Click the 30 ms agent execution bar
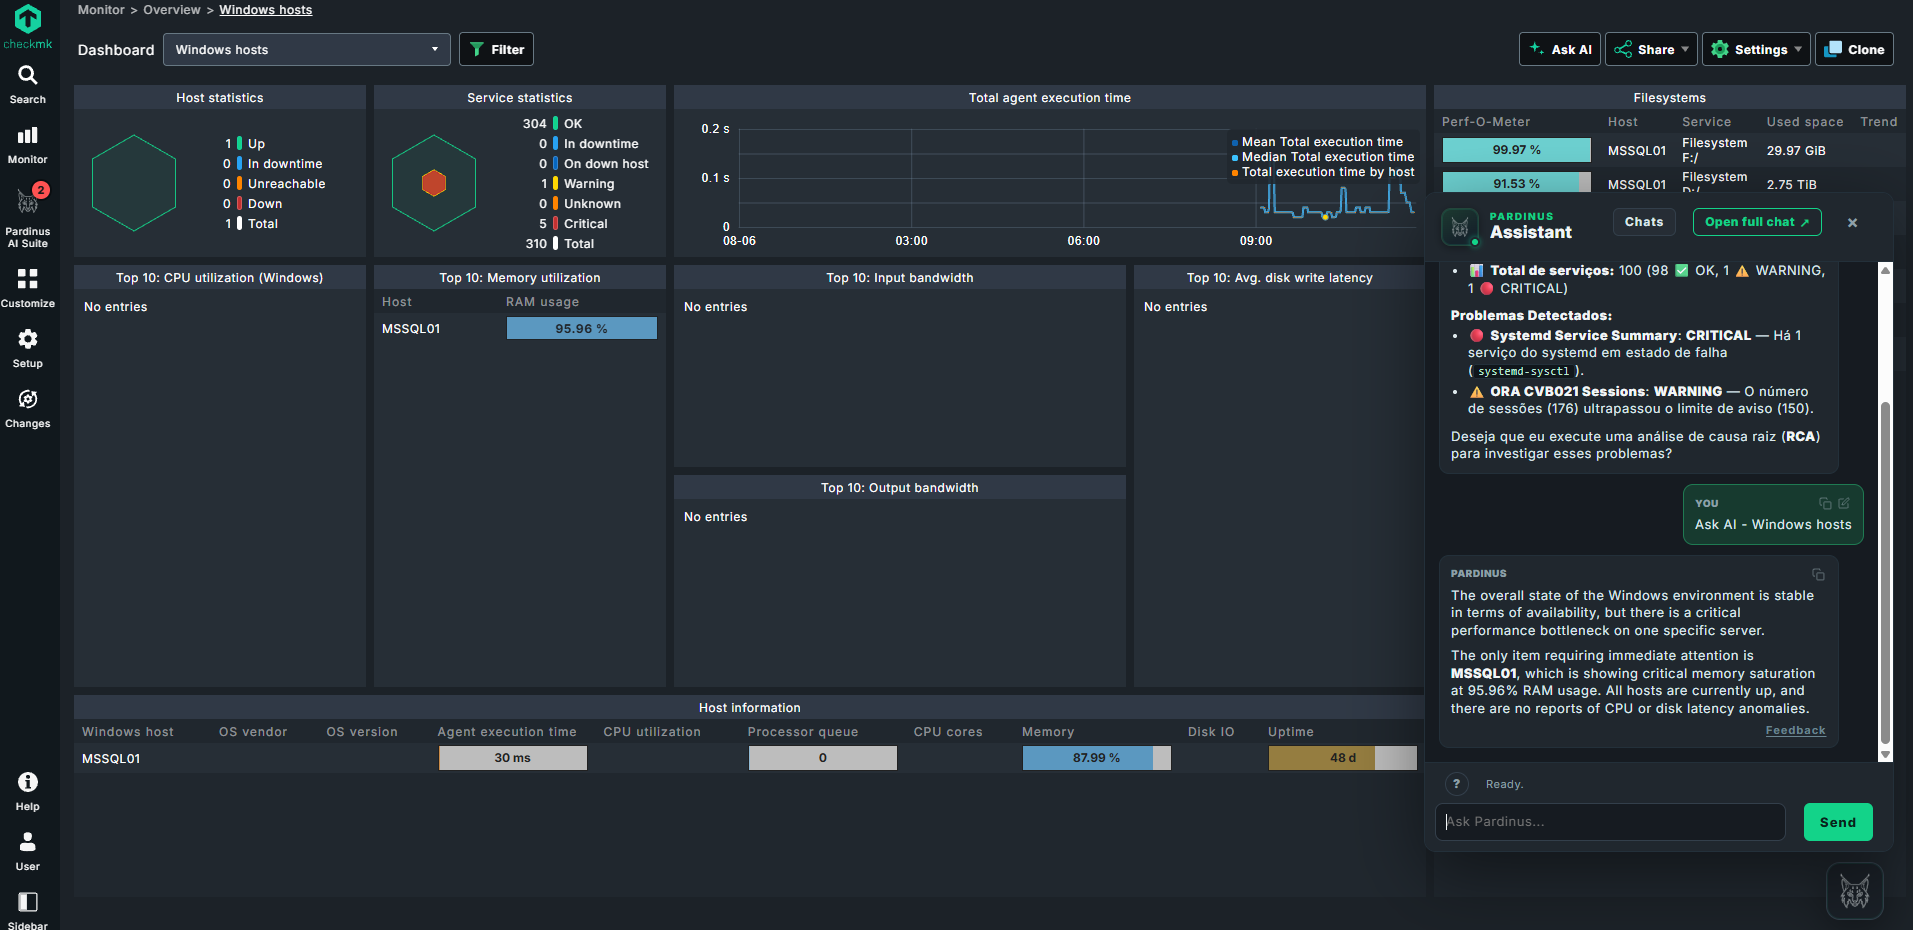The image size is (1913, 930). point(513,758)
